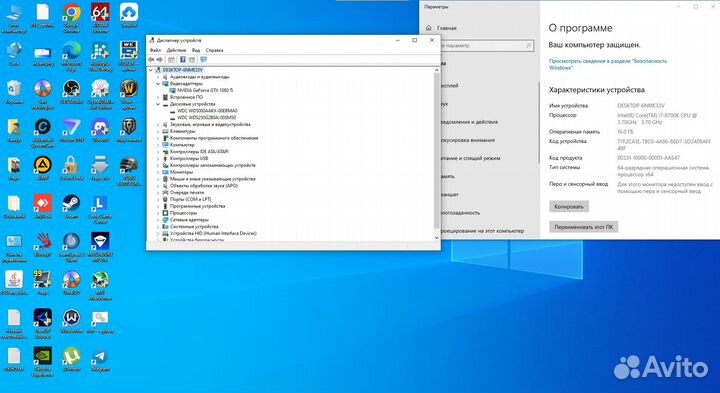Click Переименовать этот ПК button
The image size is (720, 393).
coord(583,227)
